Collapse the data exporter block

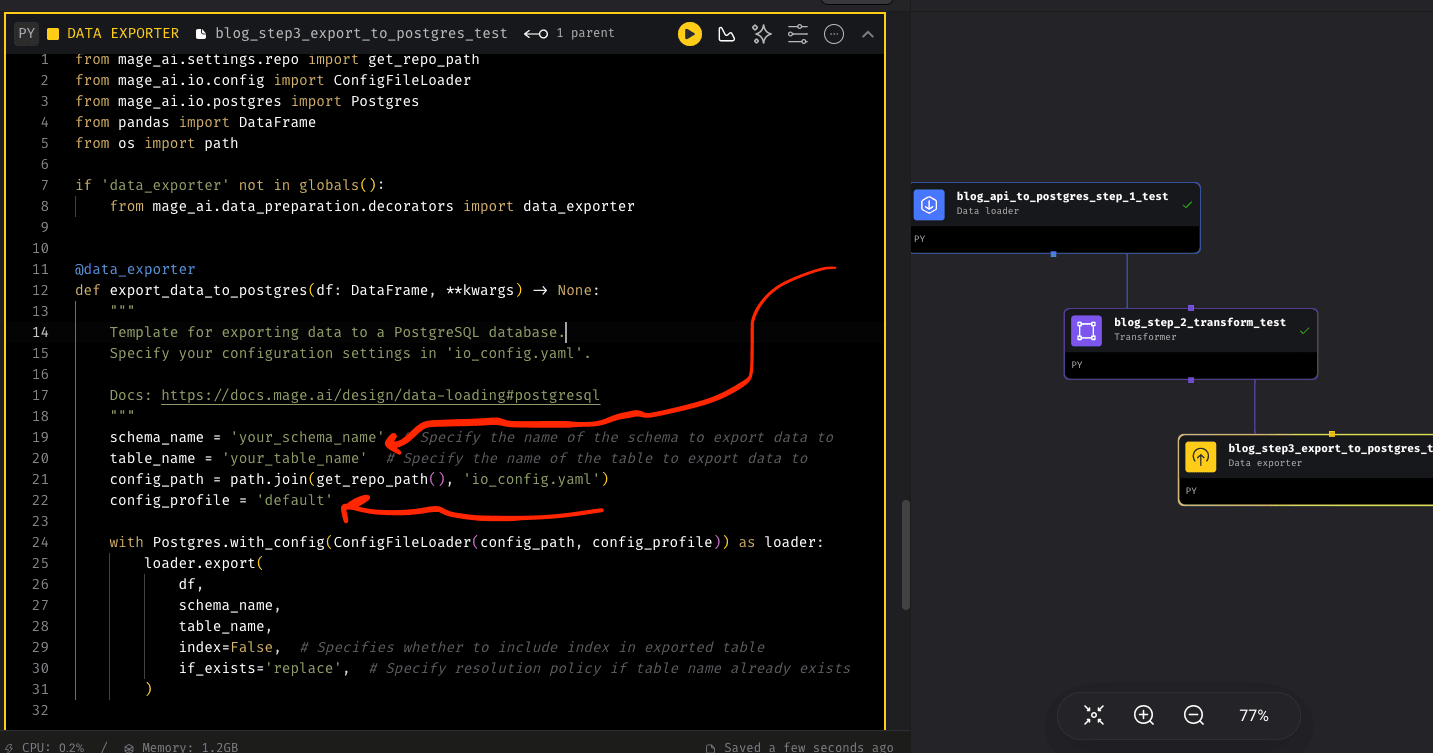[868, 34]
